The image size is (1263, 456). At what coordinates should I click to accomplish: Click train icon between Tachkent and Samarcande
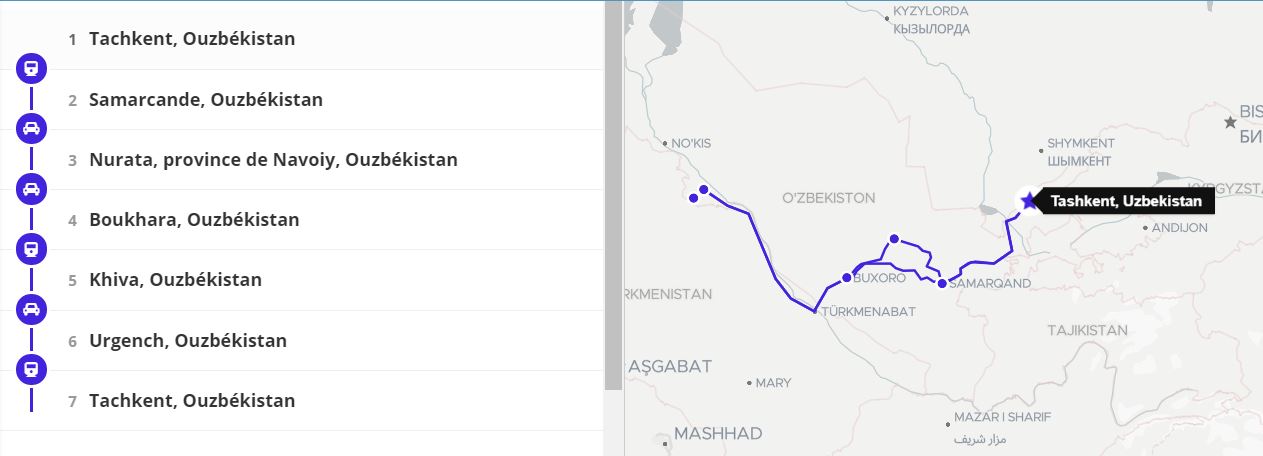pyautogui.click(x=31, y=69)
